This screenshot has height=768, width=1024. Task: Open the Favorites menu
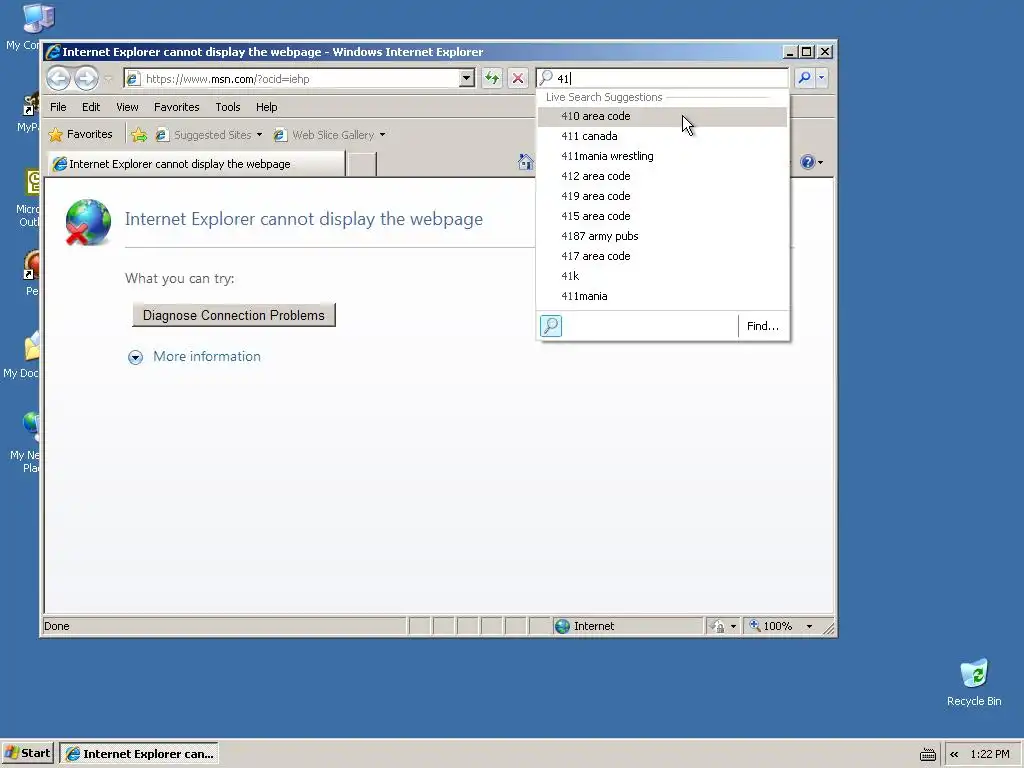click(176, 107)
